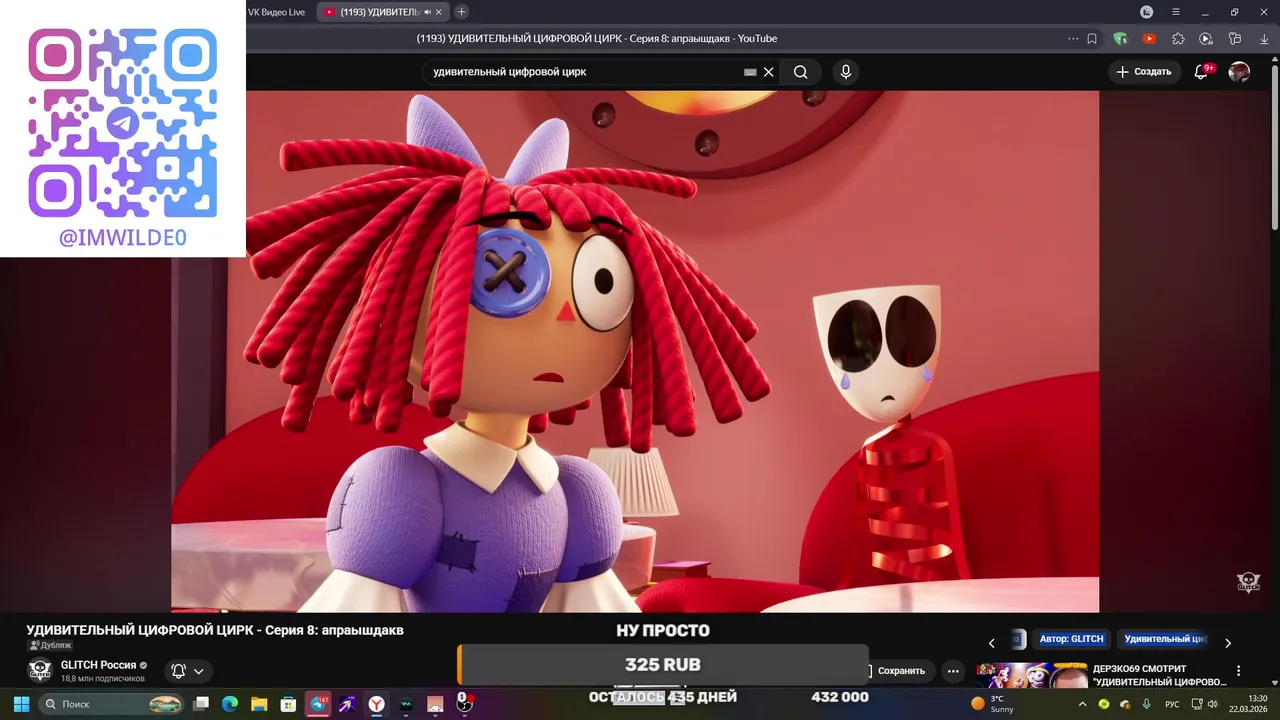
Task: Click the 325 RUB donation goal bar
Action: tap(662, 664)
